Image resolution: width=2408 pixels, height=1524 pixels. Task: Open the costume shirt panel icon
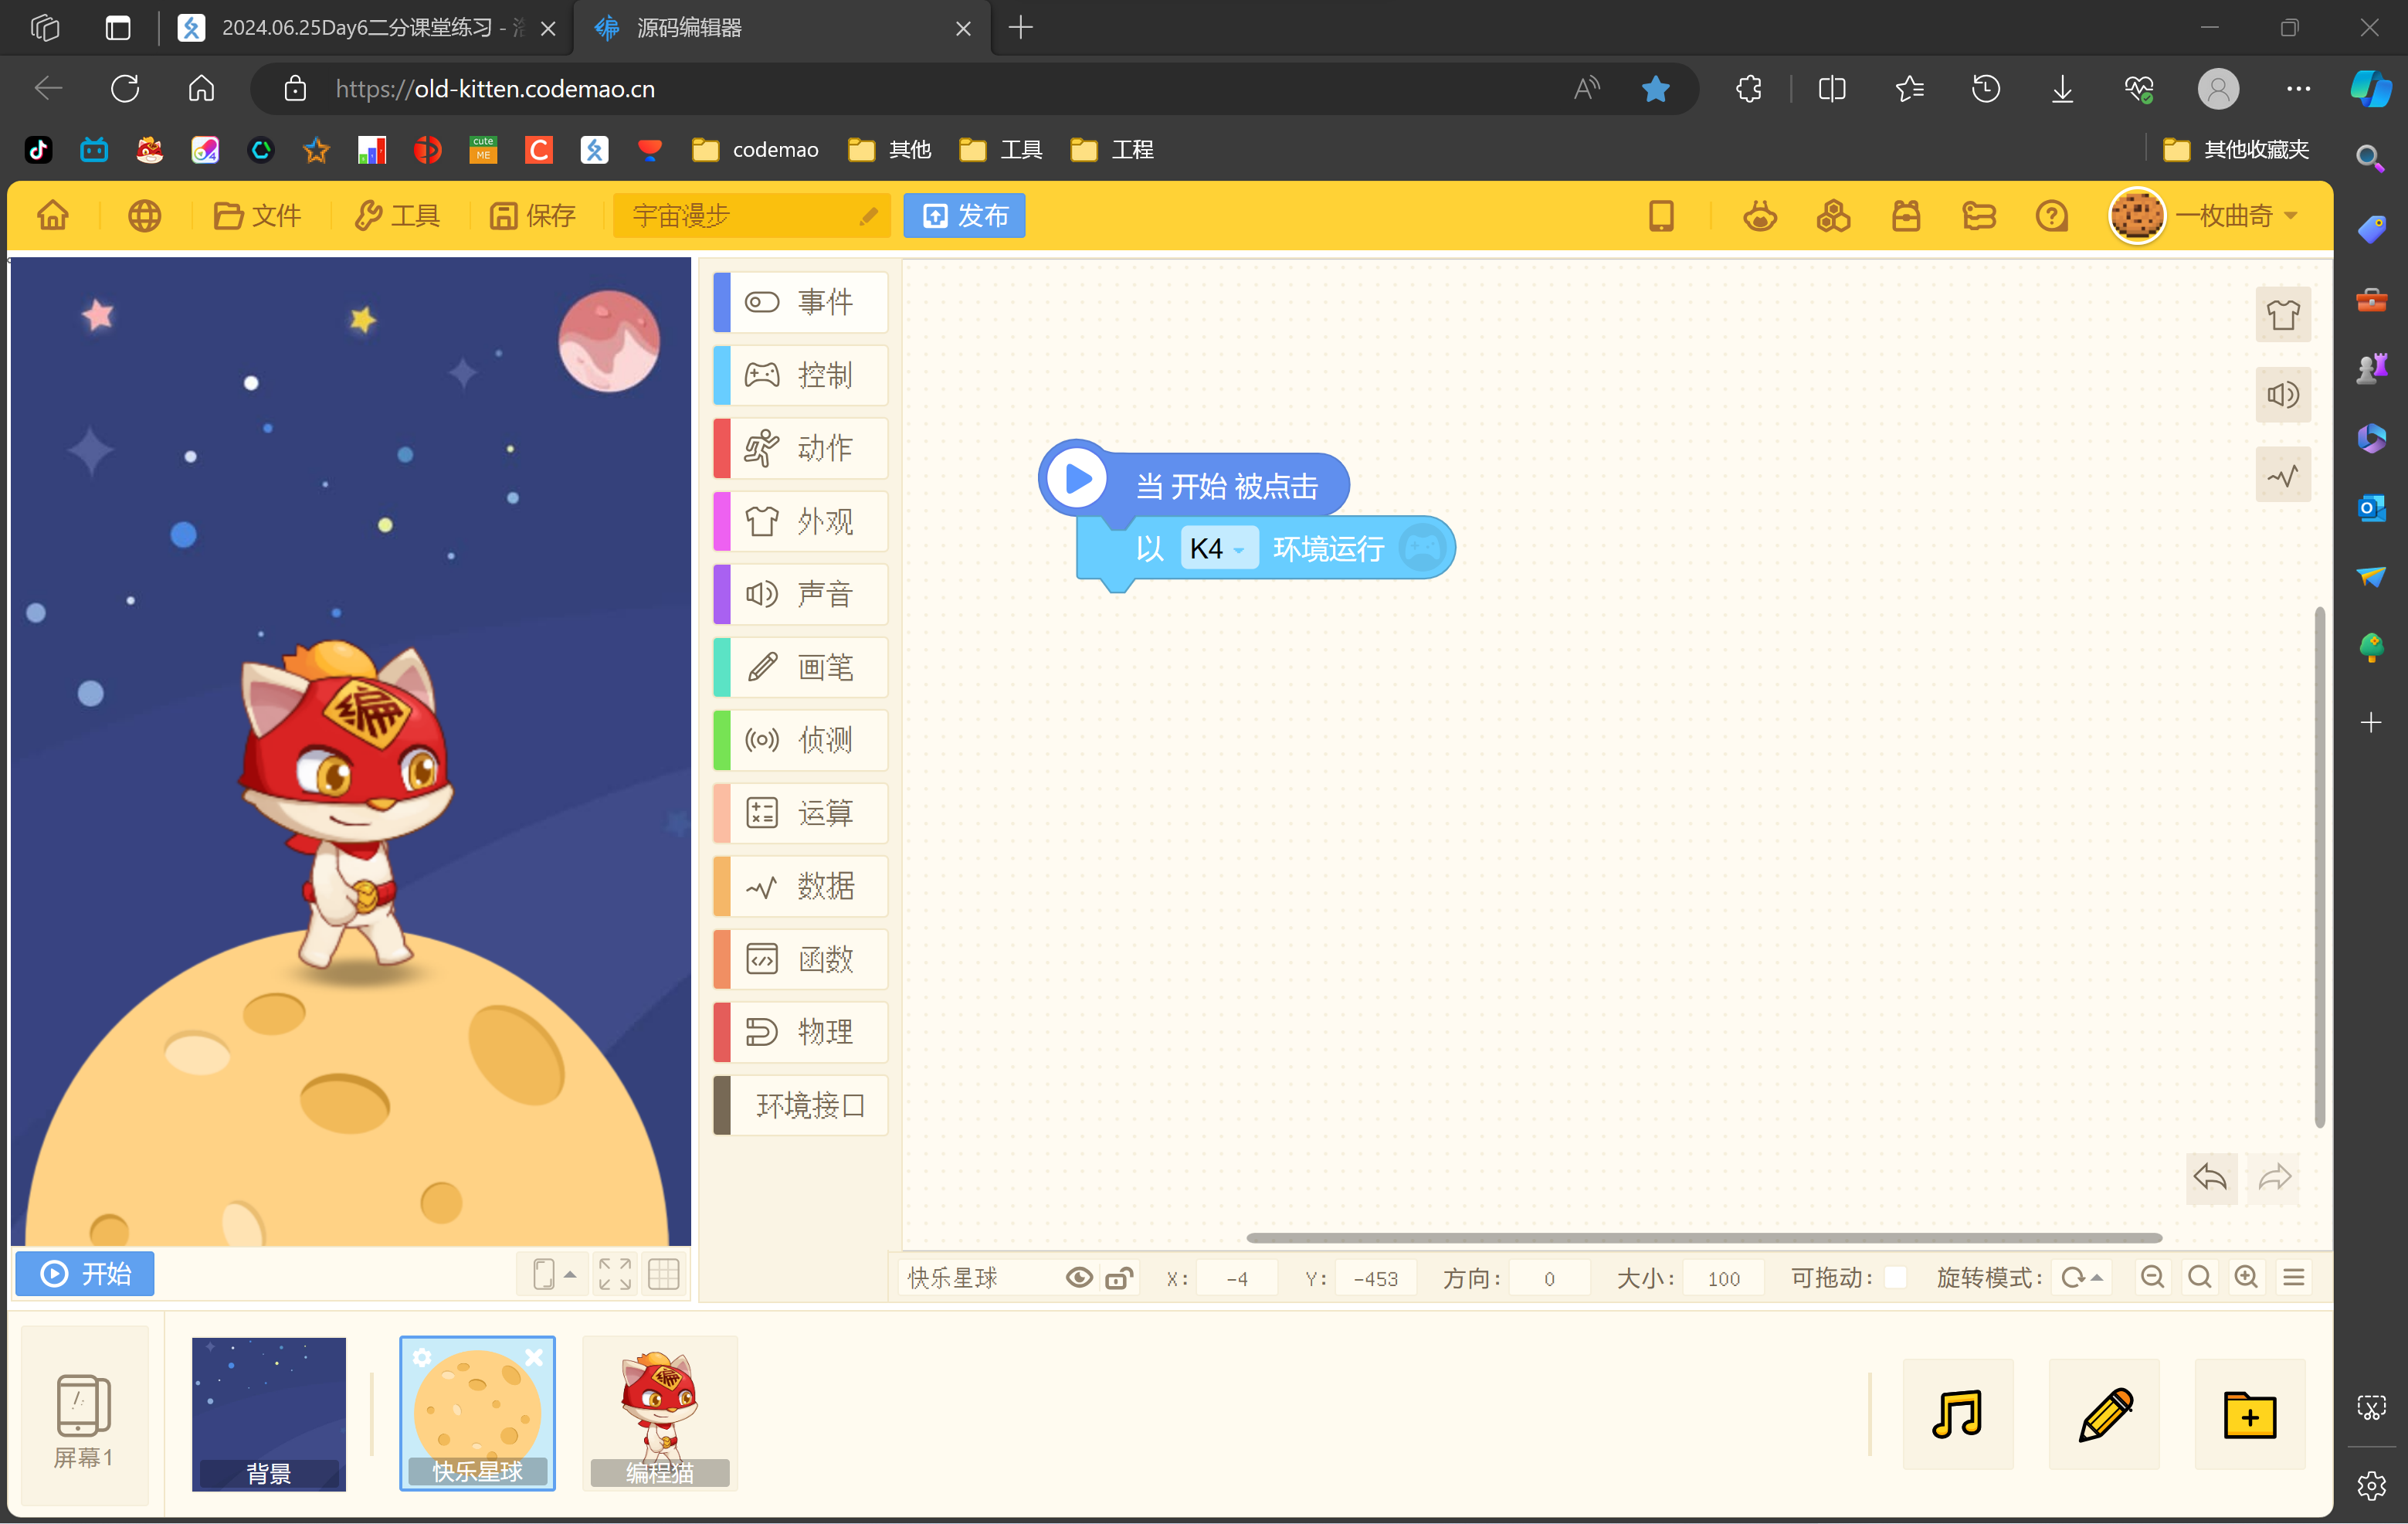(x=2283, y=315)
